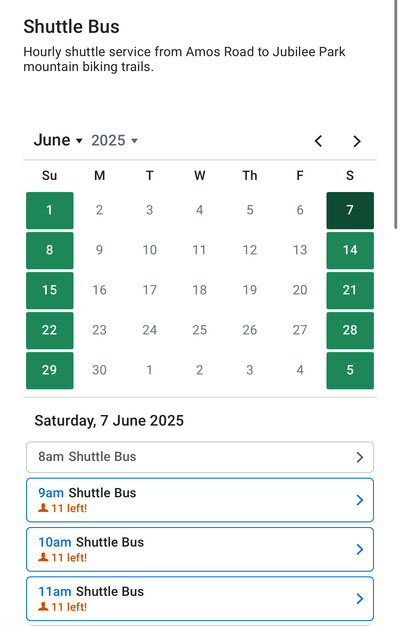Pick Saturday 21 June date
The height and width of the screenshot is (626, 400).
tap(350, 290)
